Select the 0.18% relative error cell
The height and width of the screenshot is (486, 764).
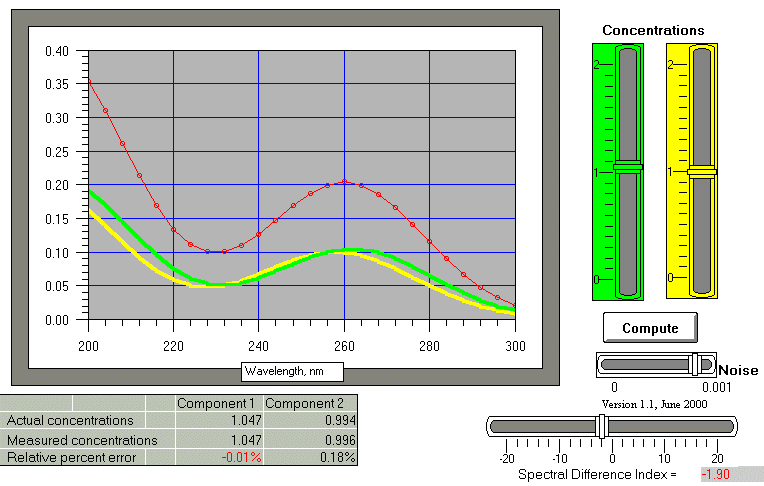click(x=311, y=457)
